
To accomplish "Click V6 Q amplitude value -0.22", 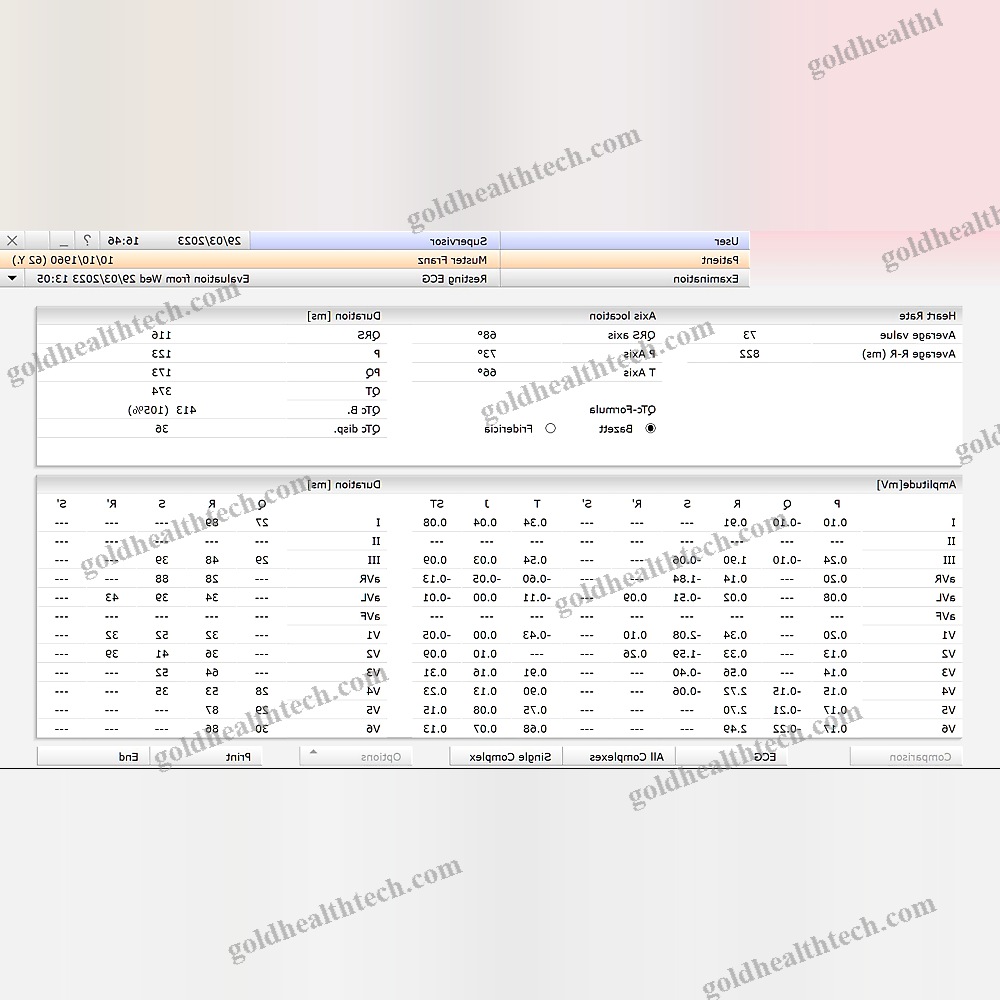I will (787, 729).
